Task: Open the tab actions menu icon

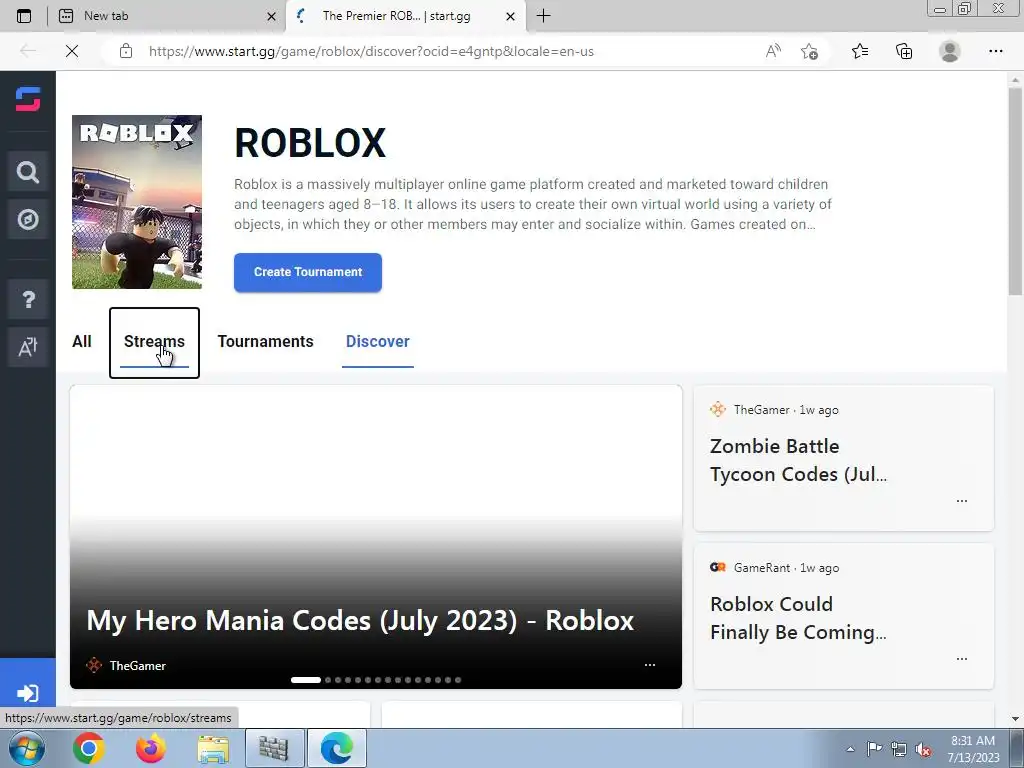Action: click(x=24, y=16)
